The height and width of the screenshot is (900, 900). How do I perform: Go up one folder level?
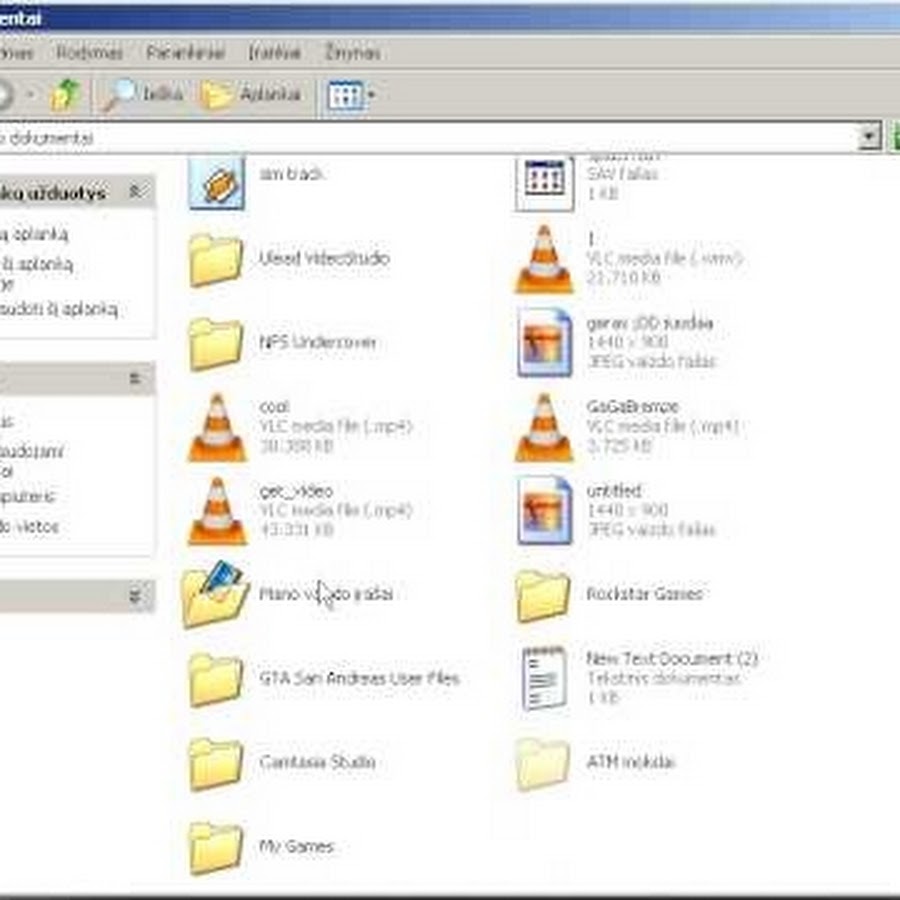(x=65, y=94)
